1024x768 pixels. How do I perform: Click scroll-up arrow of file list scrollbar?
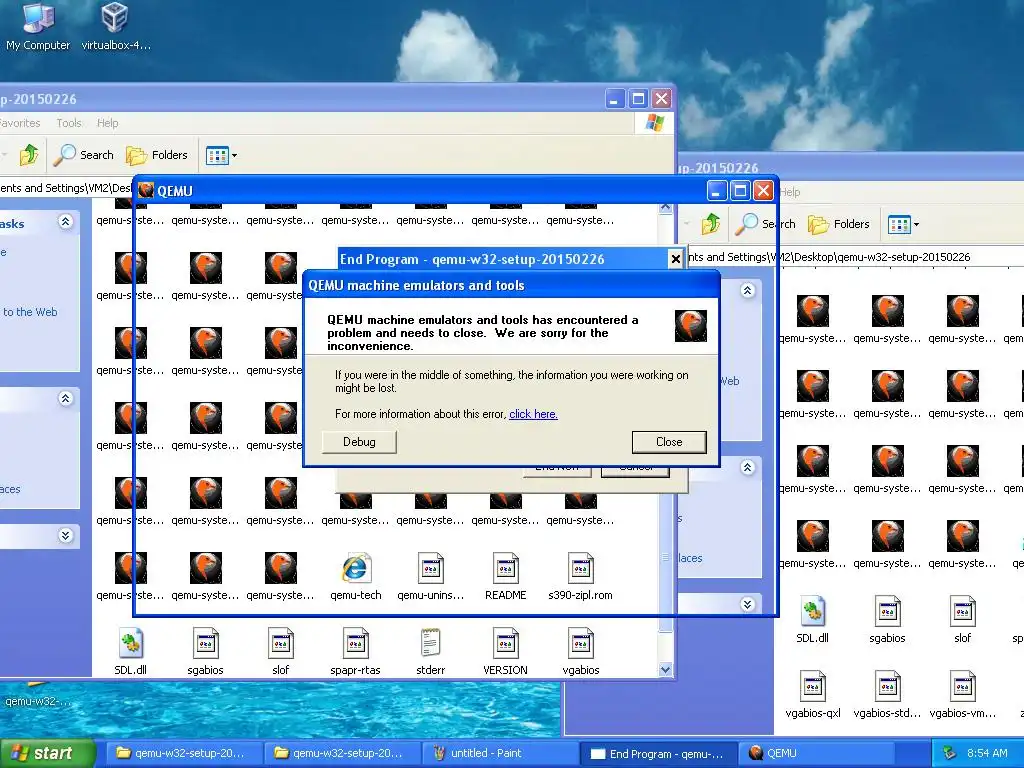click(665, 208)
